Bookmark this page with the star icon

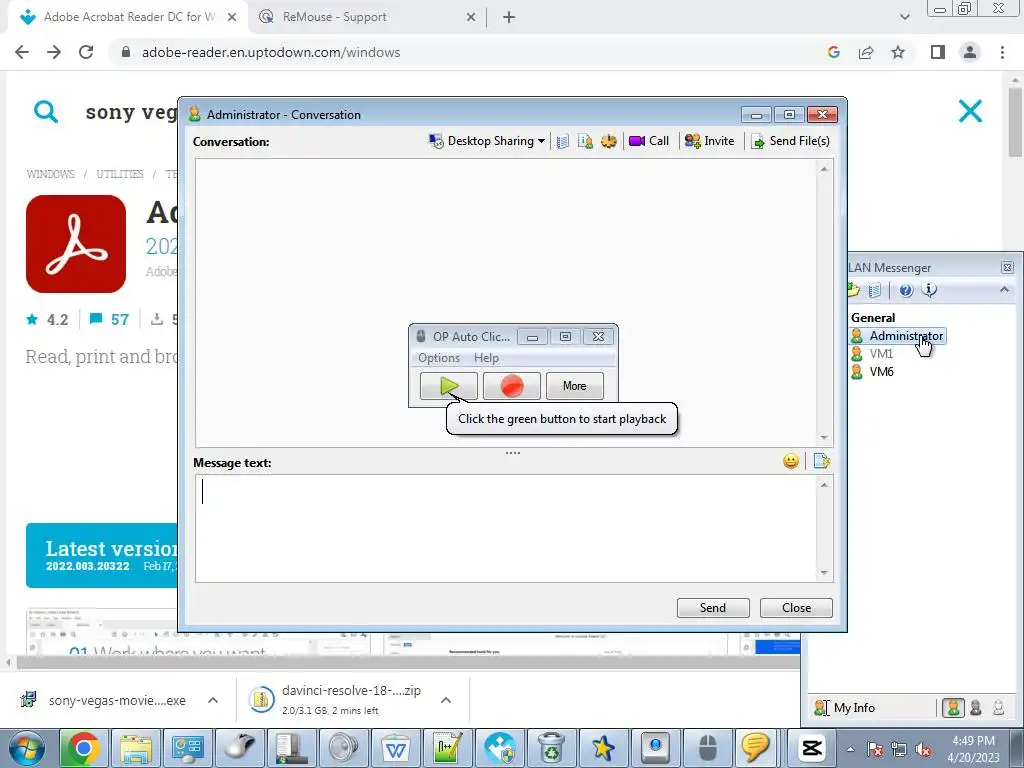898,52
